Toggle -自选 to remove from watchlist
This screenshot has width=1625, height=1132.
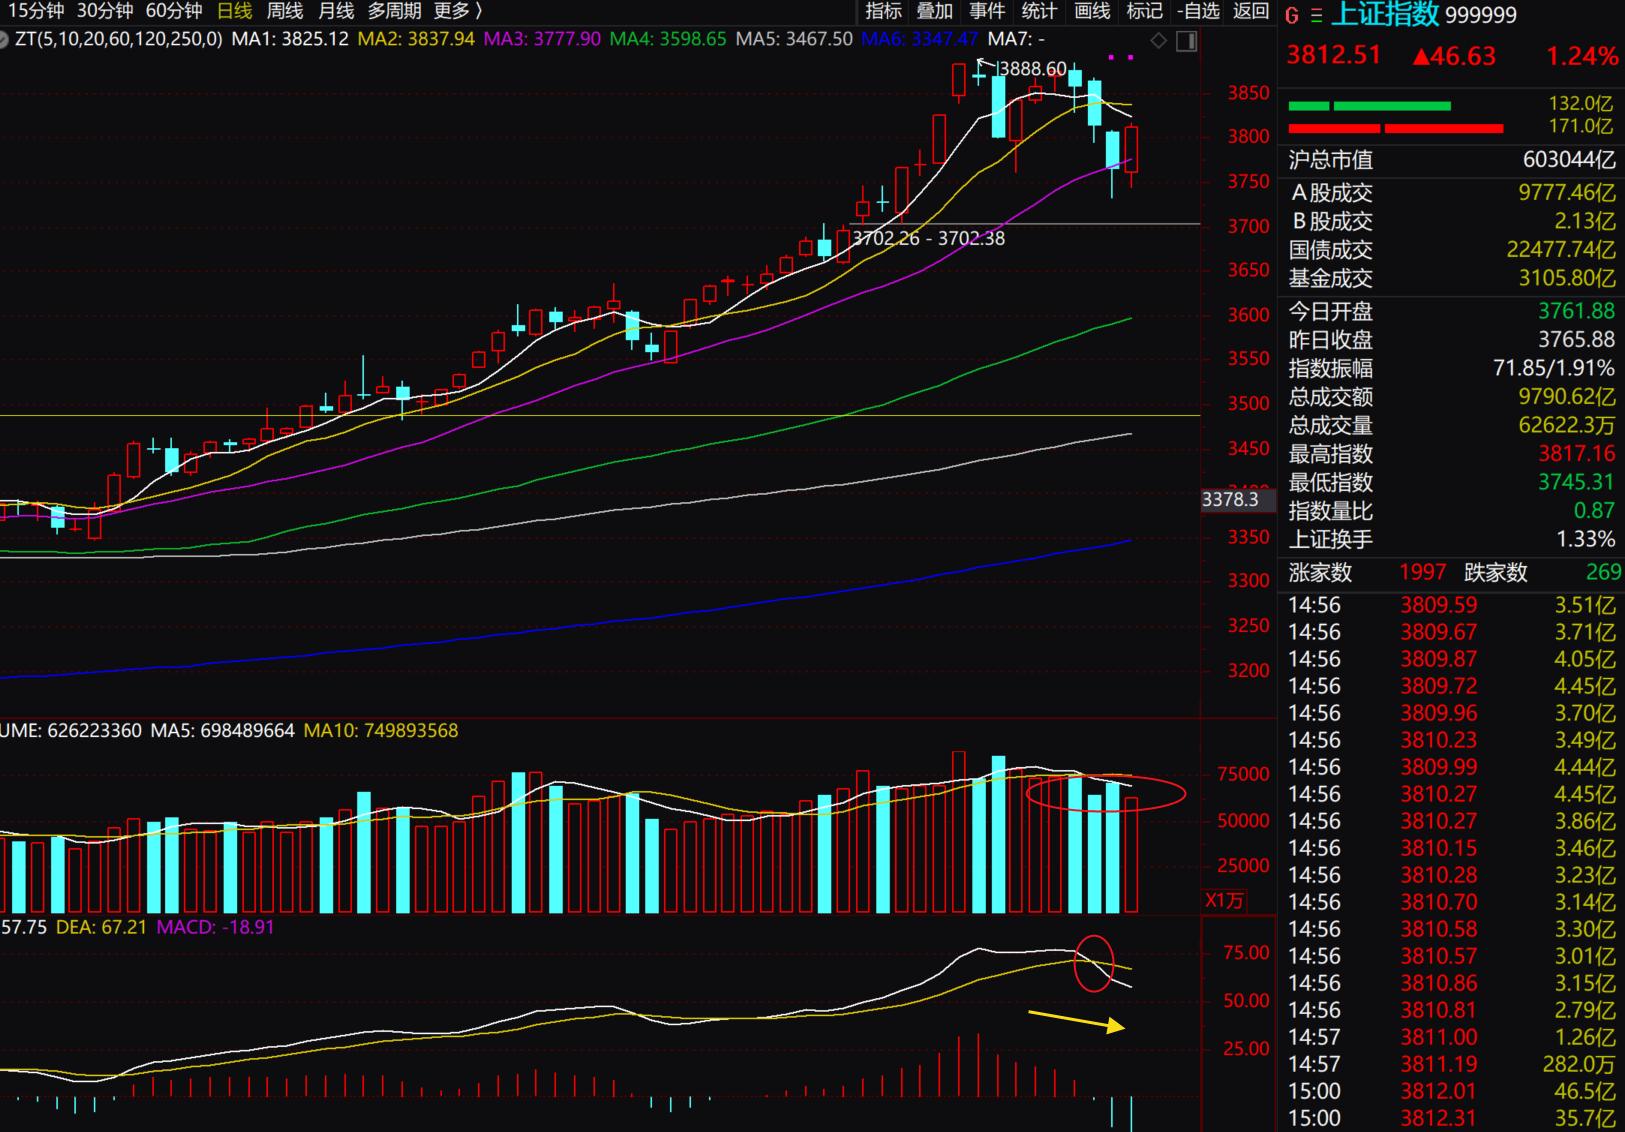point(1198,11)
